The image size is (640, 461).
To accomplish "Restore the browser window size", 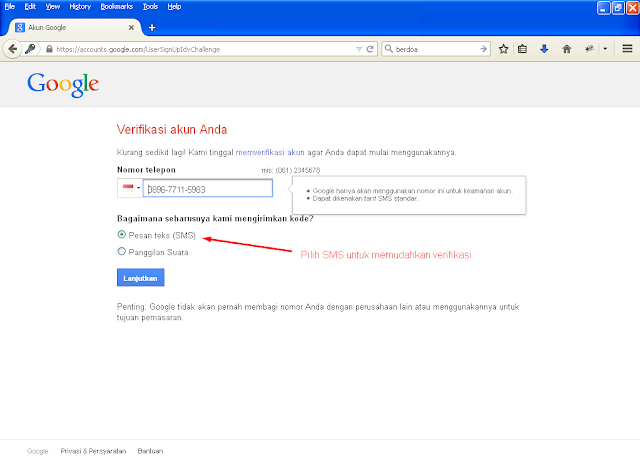I will [x=618, y=8].
